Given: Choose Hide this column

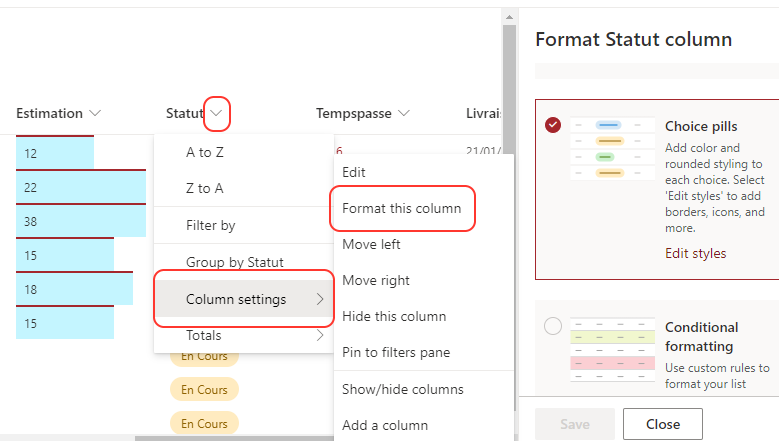Looking at the screenshot, I should (394, 316).
